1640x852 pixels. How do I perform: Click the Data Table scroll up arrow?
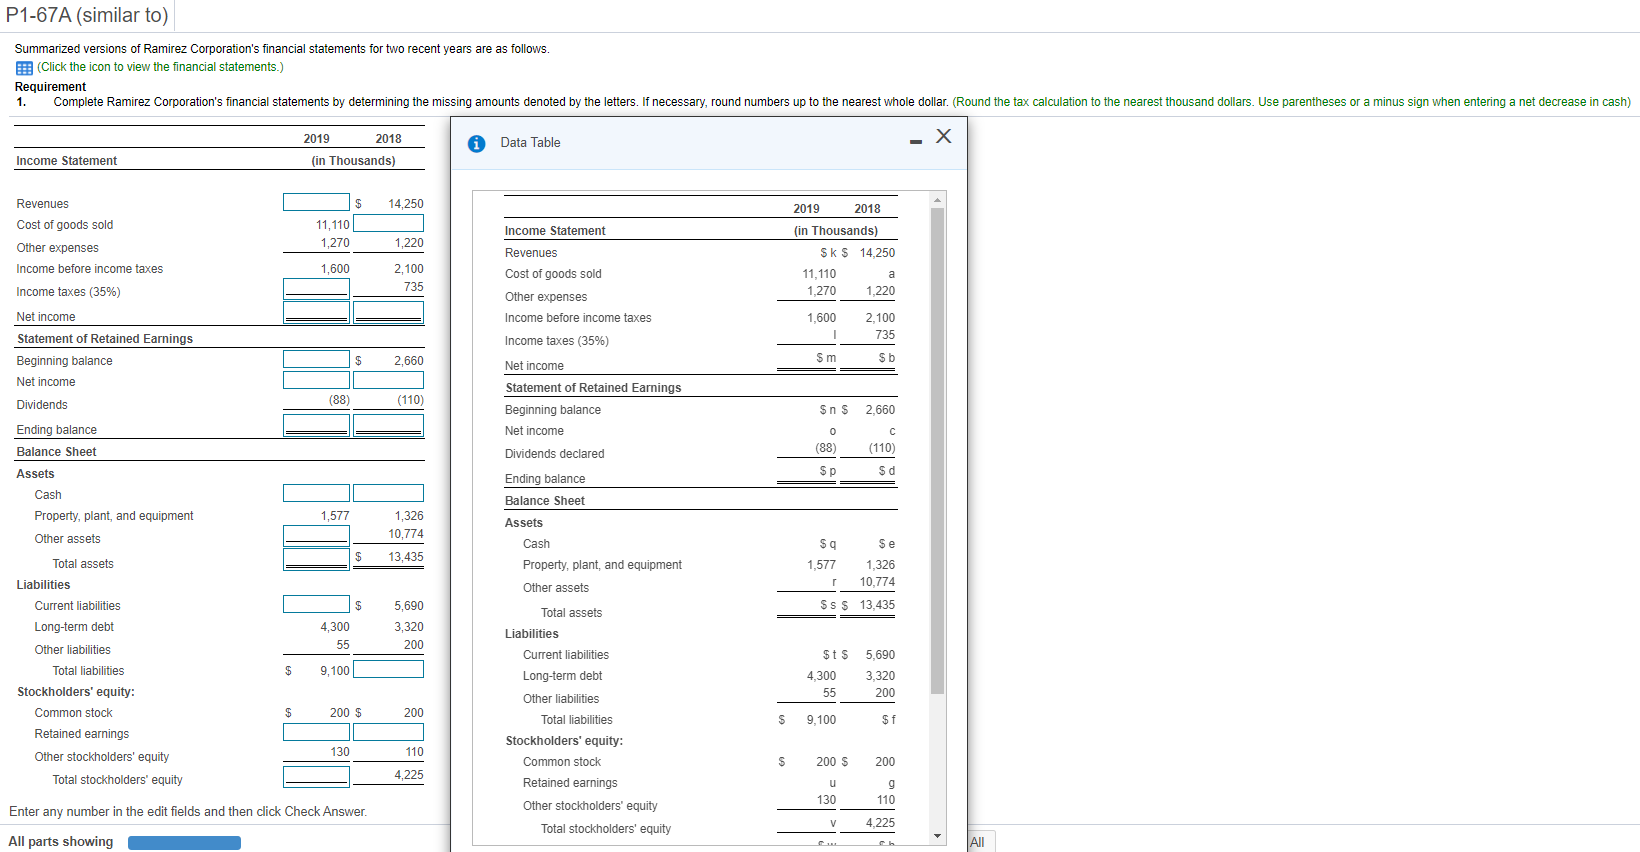(x=937, y=199)
